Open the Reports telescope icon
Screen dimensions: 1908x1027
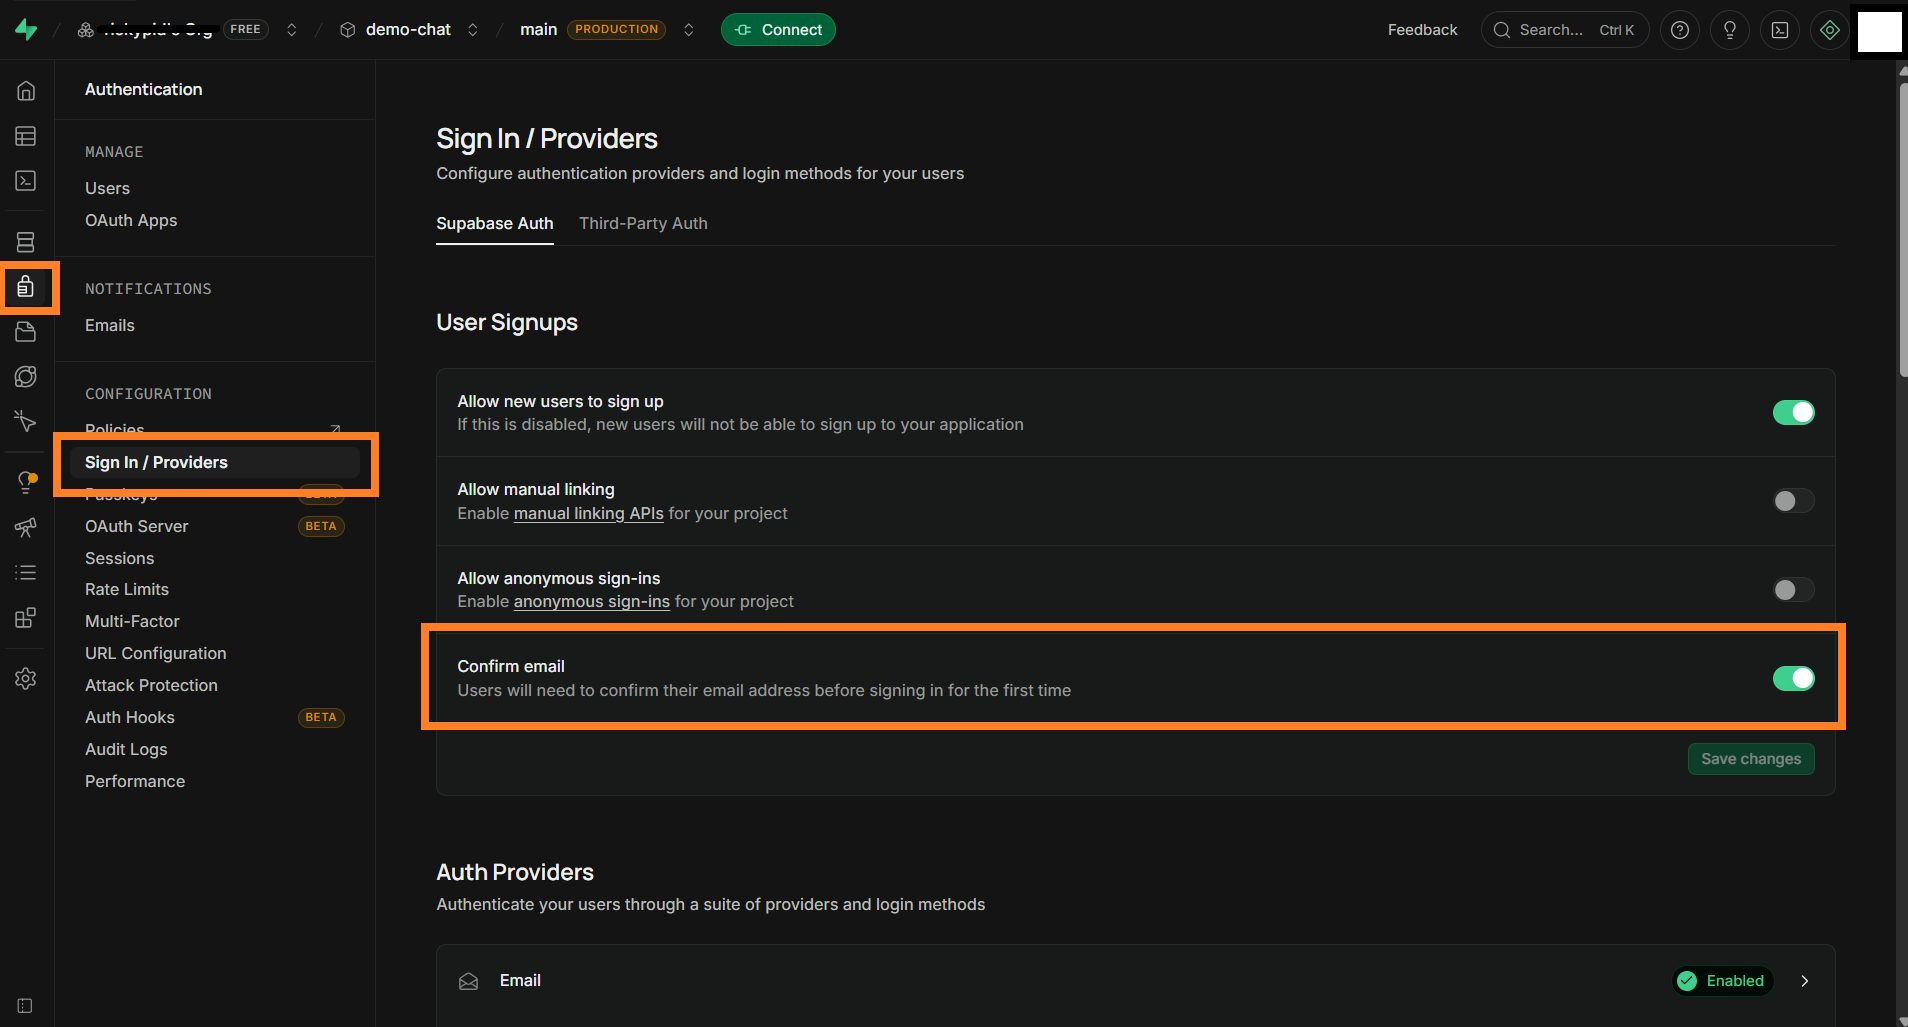(x=26, y=527)
